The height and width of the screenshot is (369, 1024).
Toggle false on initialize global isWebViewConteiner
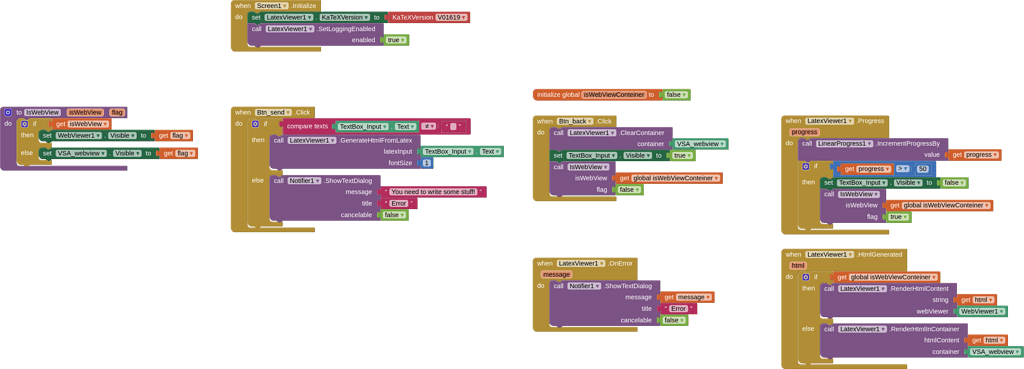coord(675,95)
